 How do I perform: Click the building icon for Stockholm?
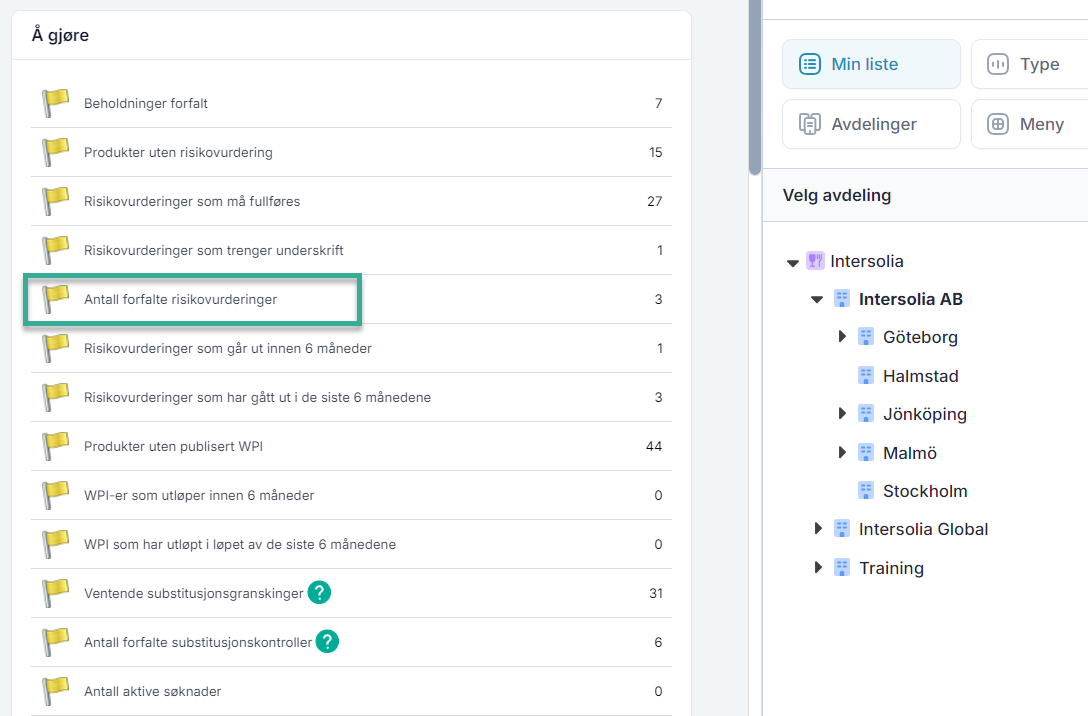(866, 491)
